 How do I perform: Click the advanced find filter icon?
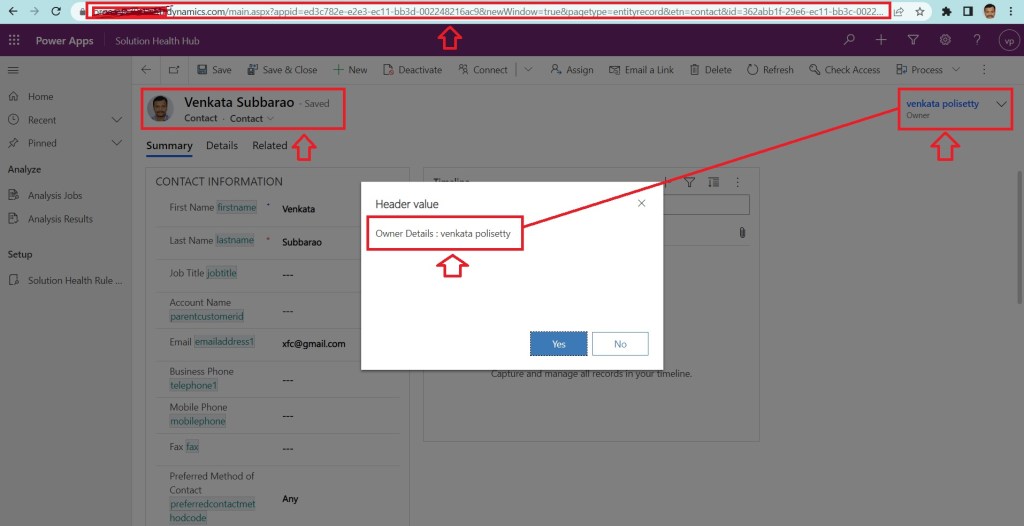coord(913,40)
